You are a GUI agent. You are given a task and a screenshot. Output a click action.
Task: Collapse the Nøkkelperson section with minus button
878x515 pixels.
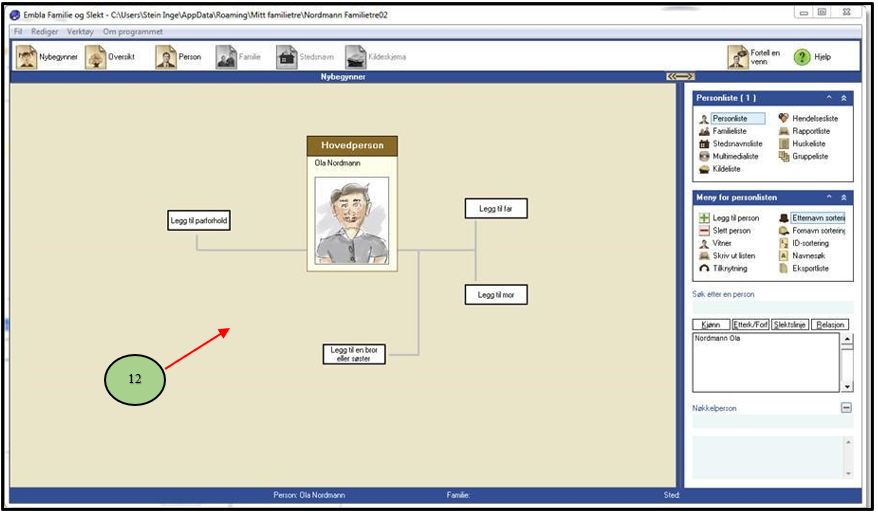(846, 408)
